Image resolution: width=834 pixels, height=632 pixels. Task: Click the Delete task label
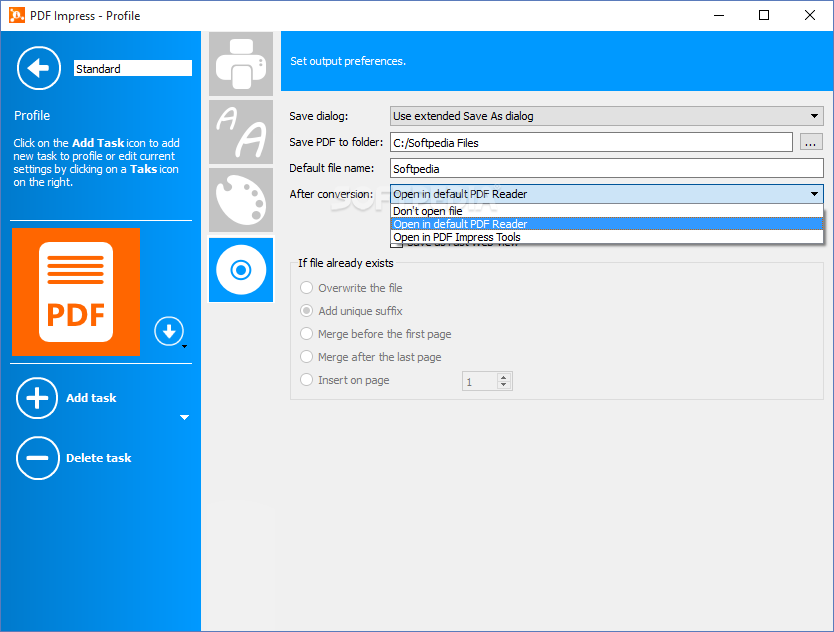point(98,458)
